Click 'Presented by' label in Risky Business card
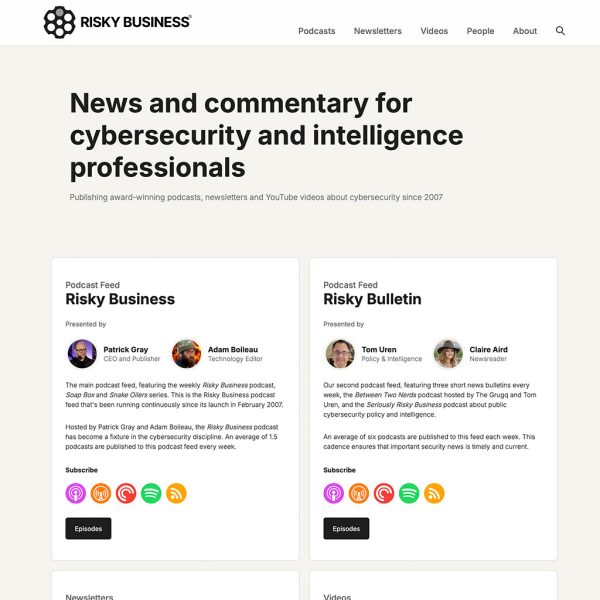This screenshot has width=600, height=600. click(86, 324)
